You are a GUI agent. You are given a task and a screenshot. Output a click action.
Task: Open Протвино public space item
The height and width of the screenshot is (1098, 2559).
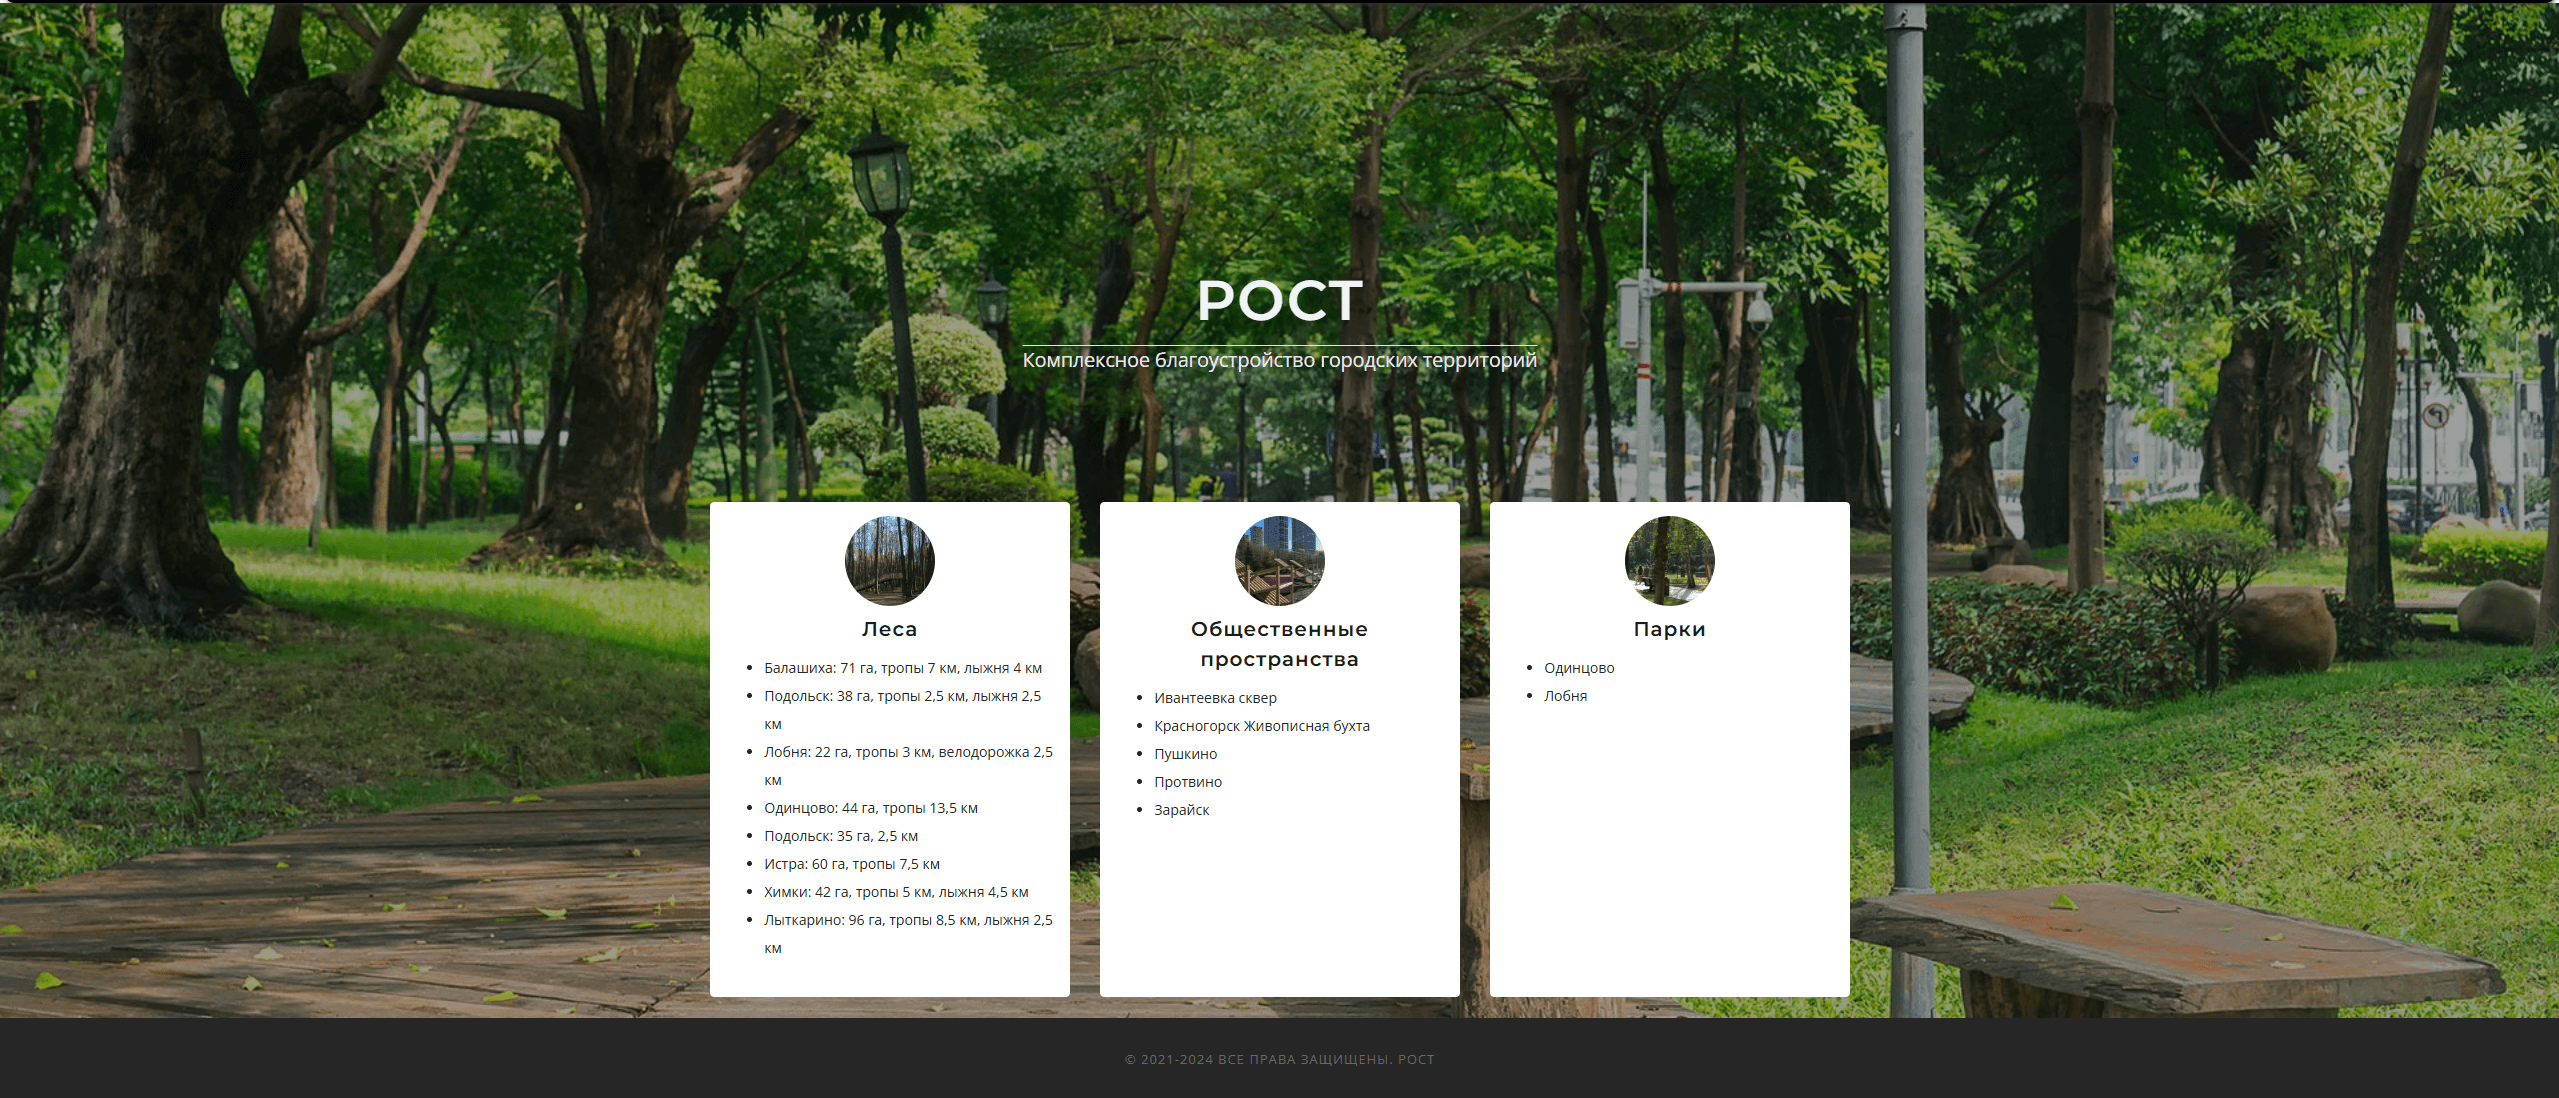coord(1187,782)
